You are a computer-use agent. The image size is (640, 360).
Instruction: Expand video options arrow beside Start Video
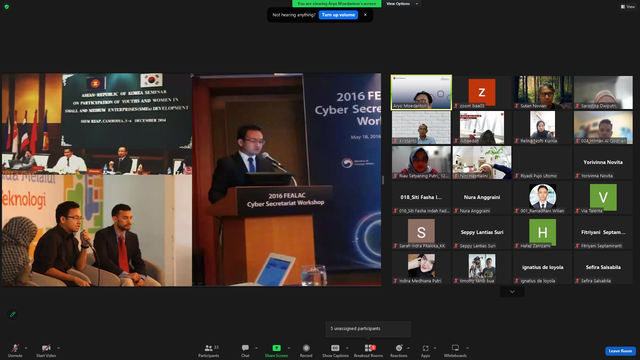58,348
